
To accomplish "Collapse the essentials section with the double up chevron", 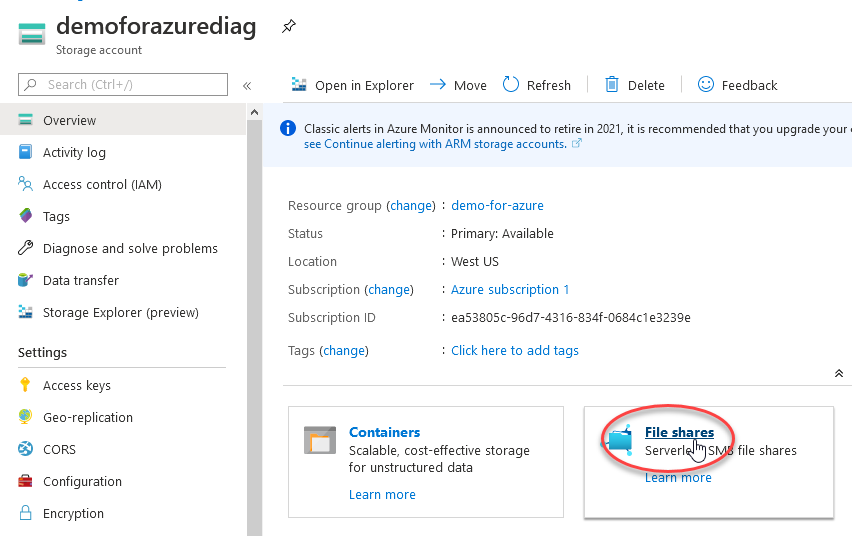I will point(839,373).
